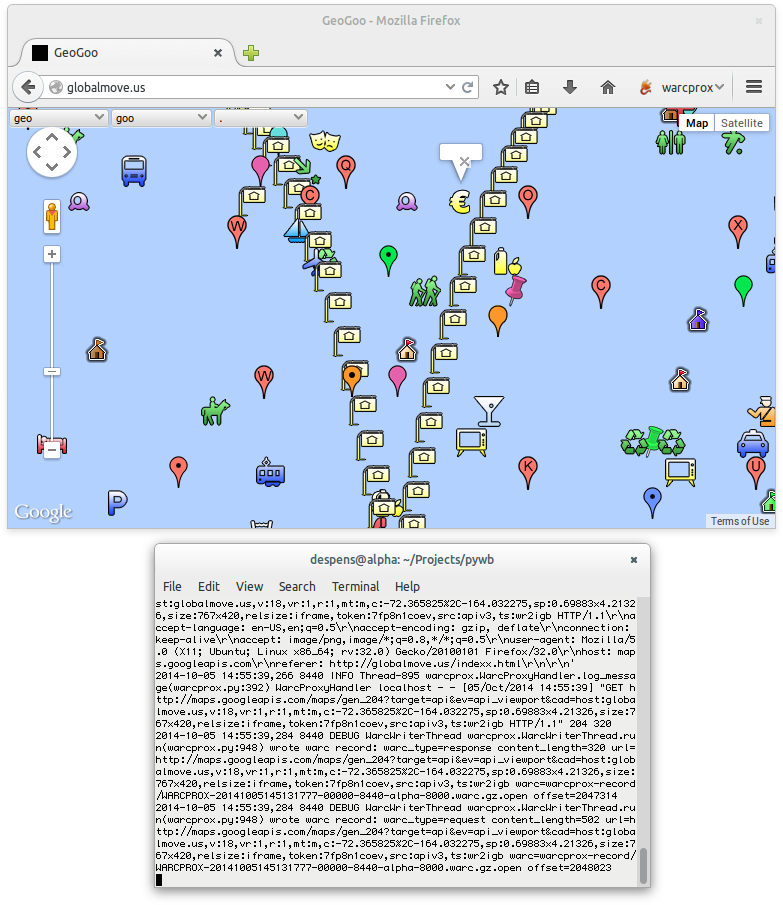Click the euro currency symbol marker
783x905 pixels.
pyautogui.click(x=459, y=202)
